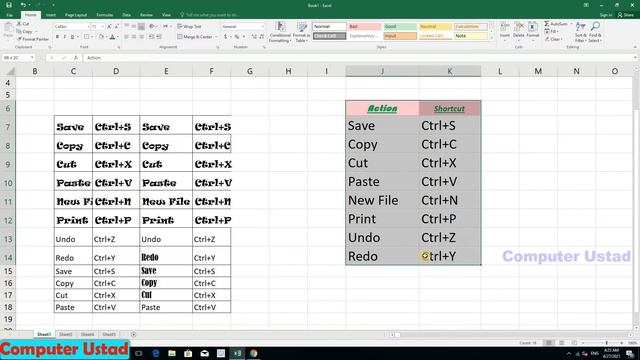Screen dimensions: 640x360
Task: Switch to the Data tab
Action: (127, 15)
